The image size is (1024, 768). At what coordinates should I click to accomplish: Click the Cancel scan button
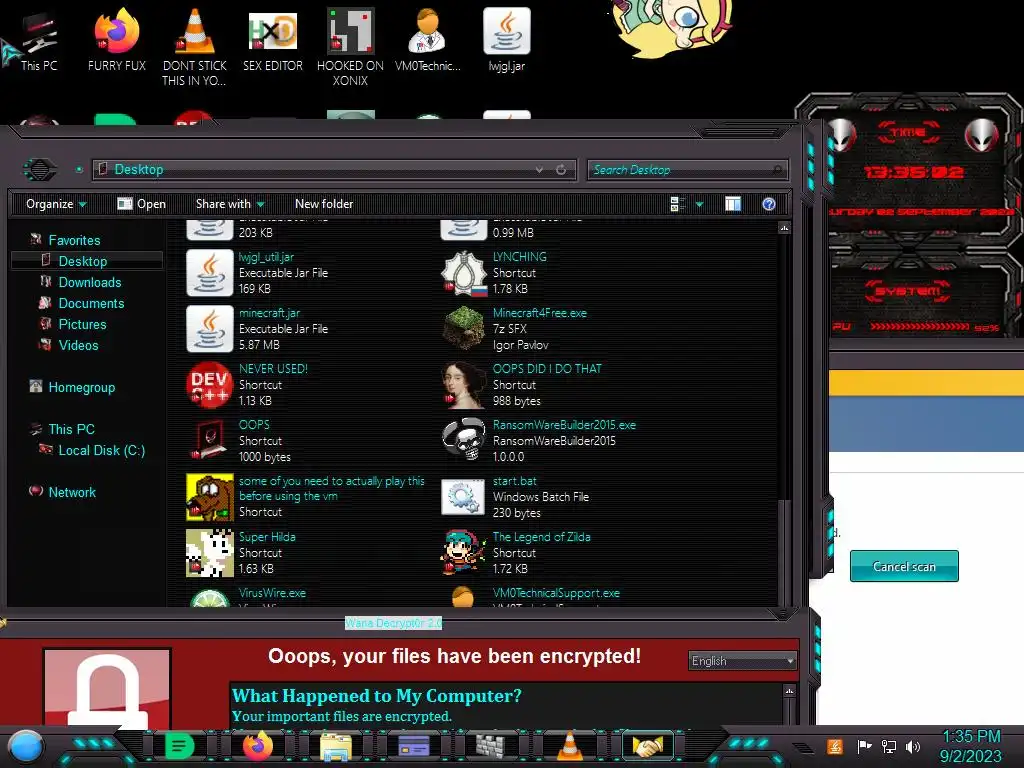[x=904, y=566]
